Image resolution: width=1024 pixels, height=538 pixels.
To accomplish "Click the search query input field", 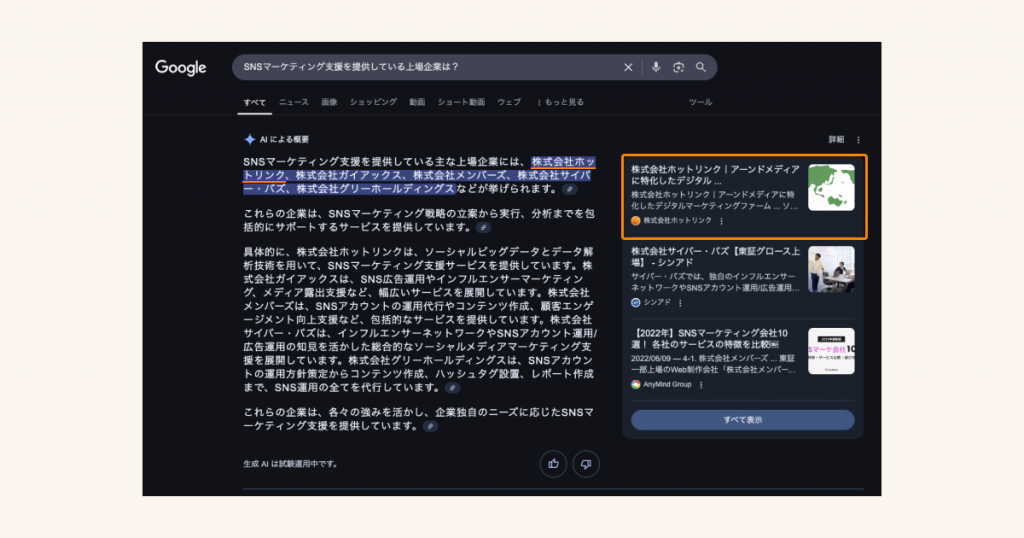I will [428, 67].
